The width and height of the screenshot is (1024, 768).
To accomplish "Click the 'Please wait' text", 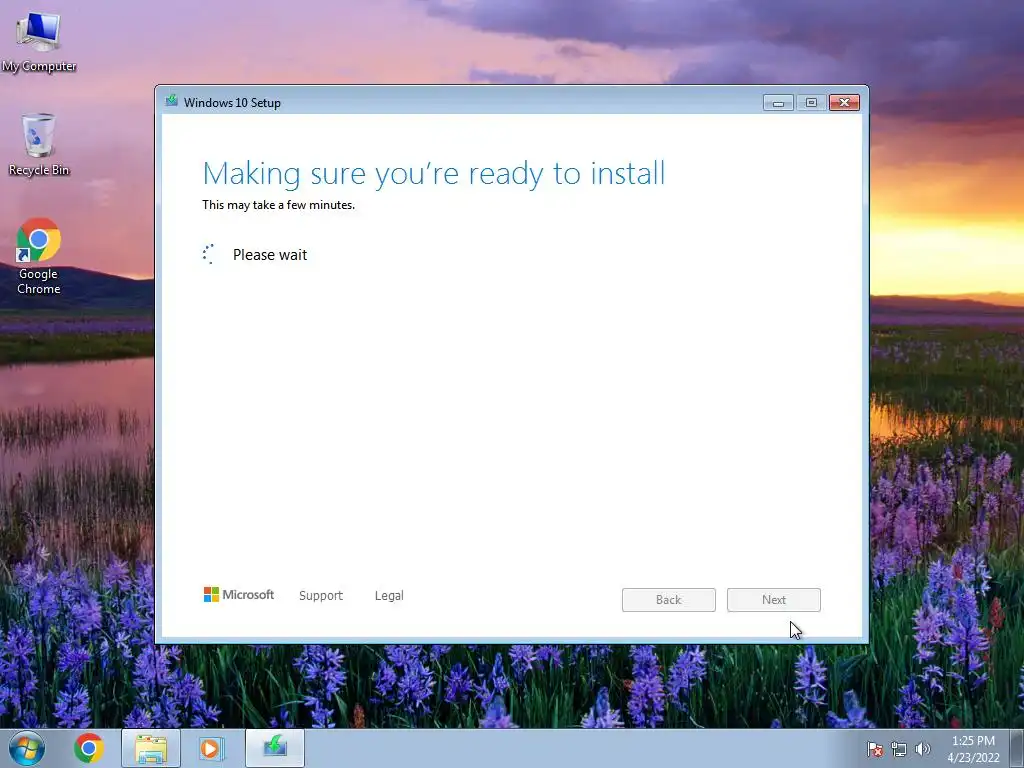I will 270,255.
